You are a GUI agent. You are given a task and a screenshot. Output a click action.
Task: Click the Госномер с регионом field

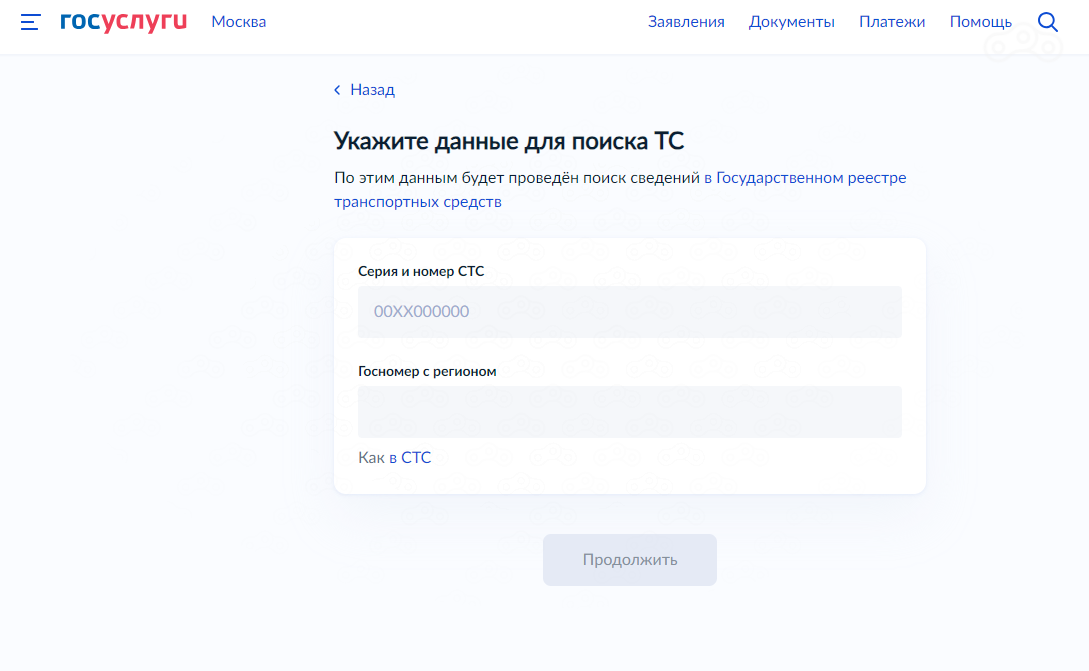point(629,412)
